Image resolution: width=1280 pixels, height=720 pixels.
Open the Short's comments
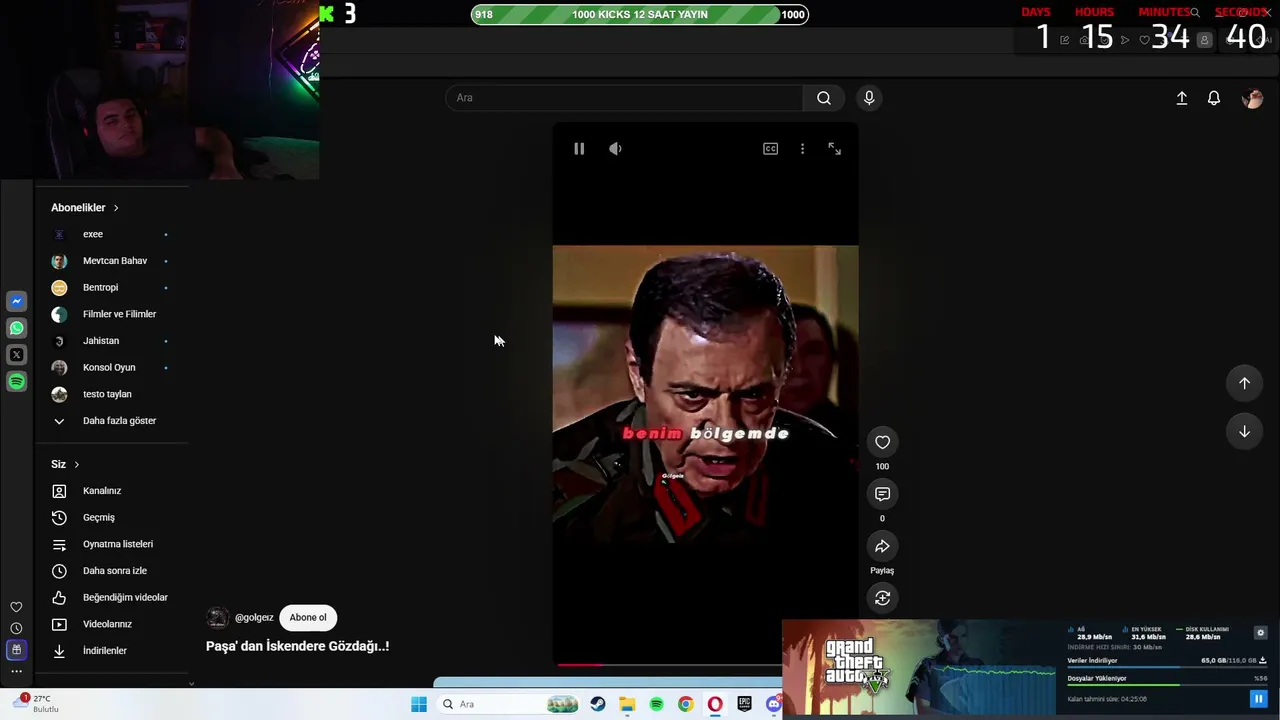pyautogui.click(x=882, y=494)
